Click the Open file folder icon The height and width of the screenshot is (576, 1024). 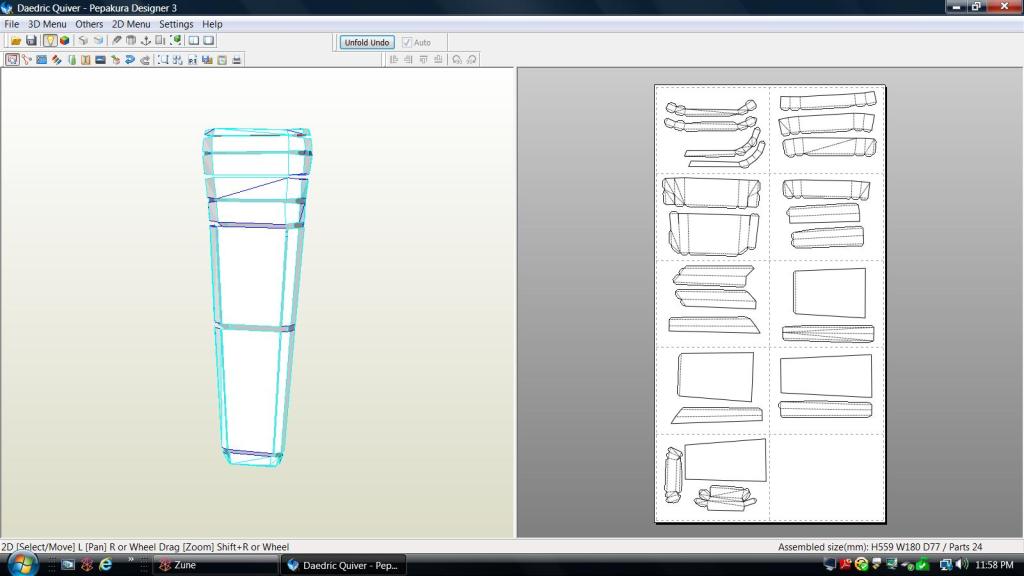[16, 41]
